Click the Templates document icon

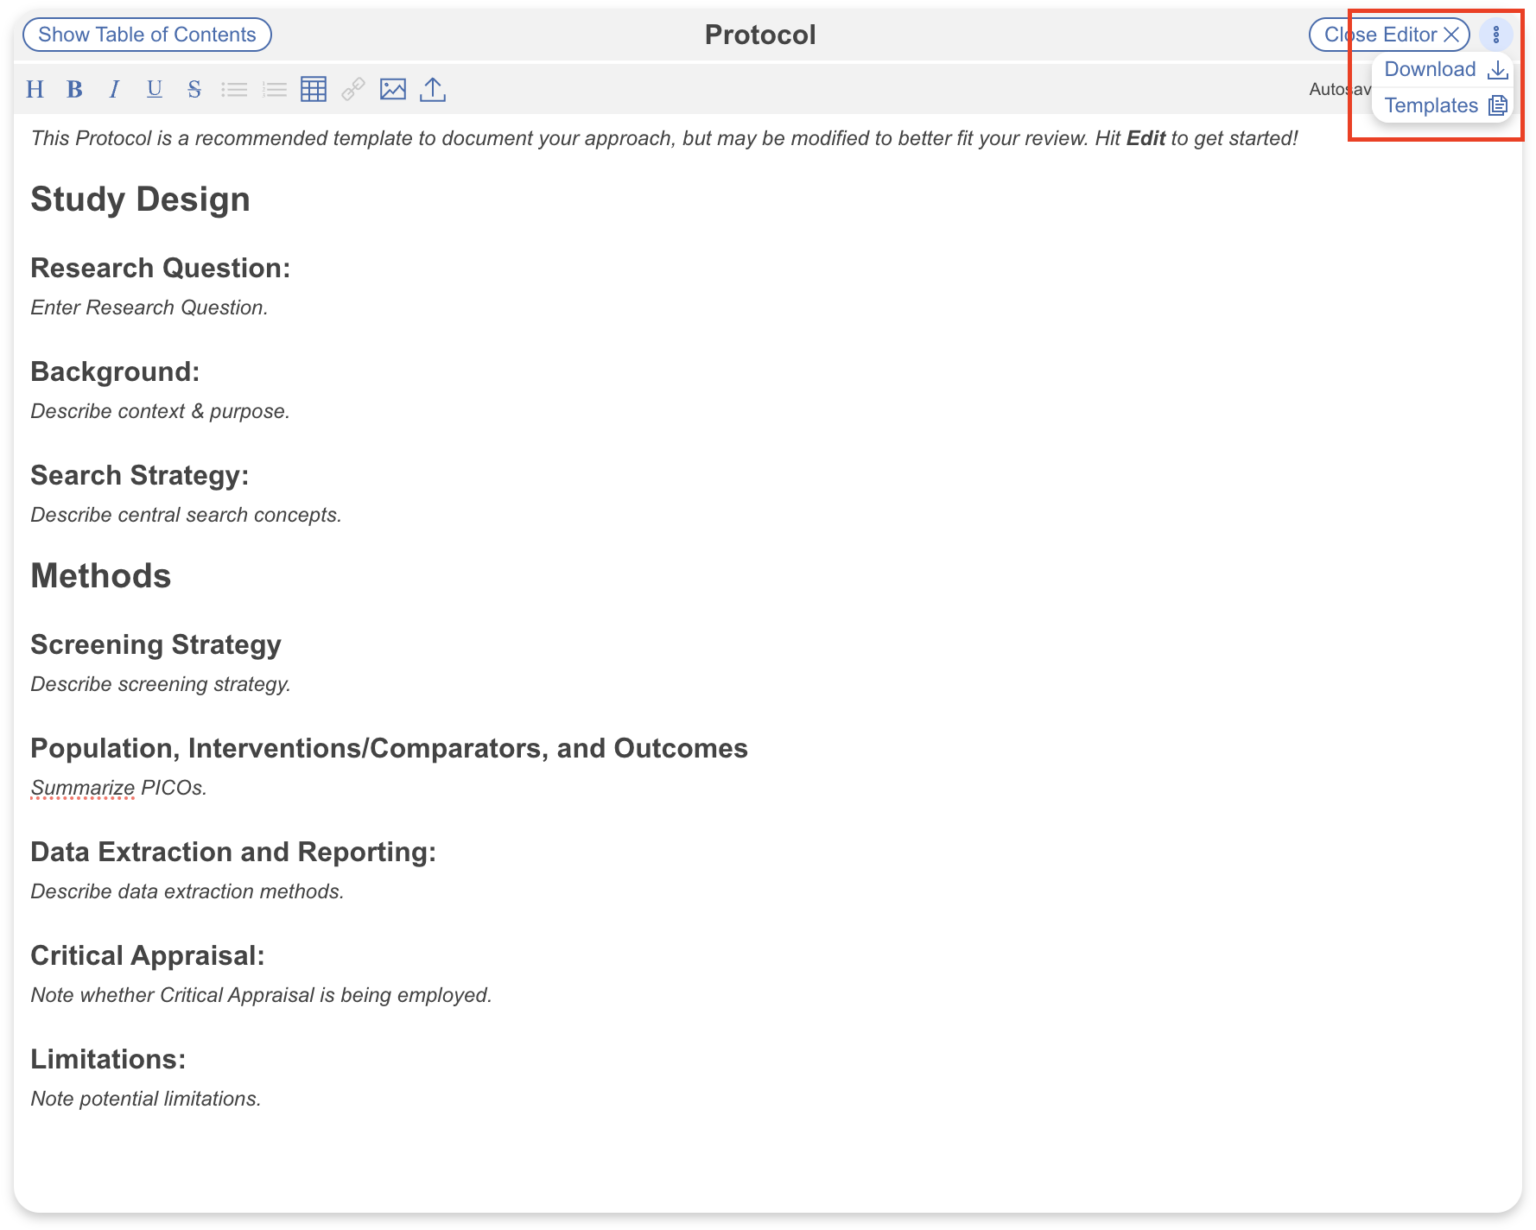pyautogui.click(x=1497, y=104)
